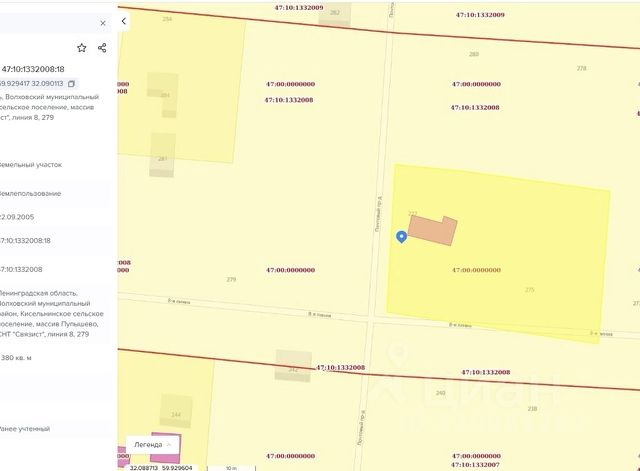
Task: Click the 10 m scale bar
Action: point(231,468)
